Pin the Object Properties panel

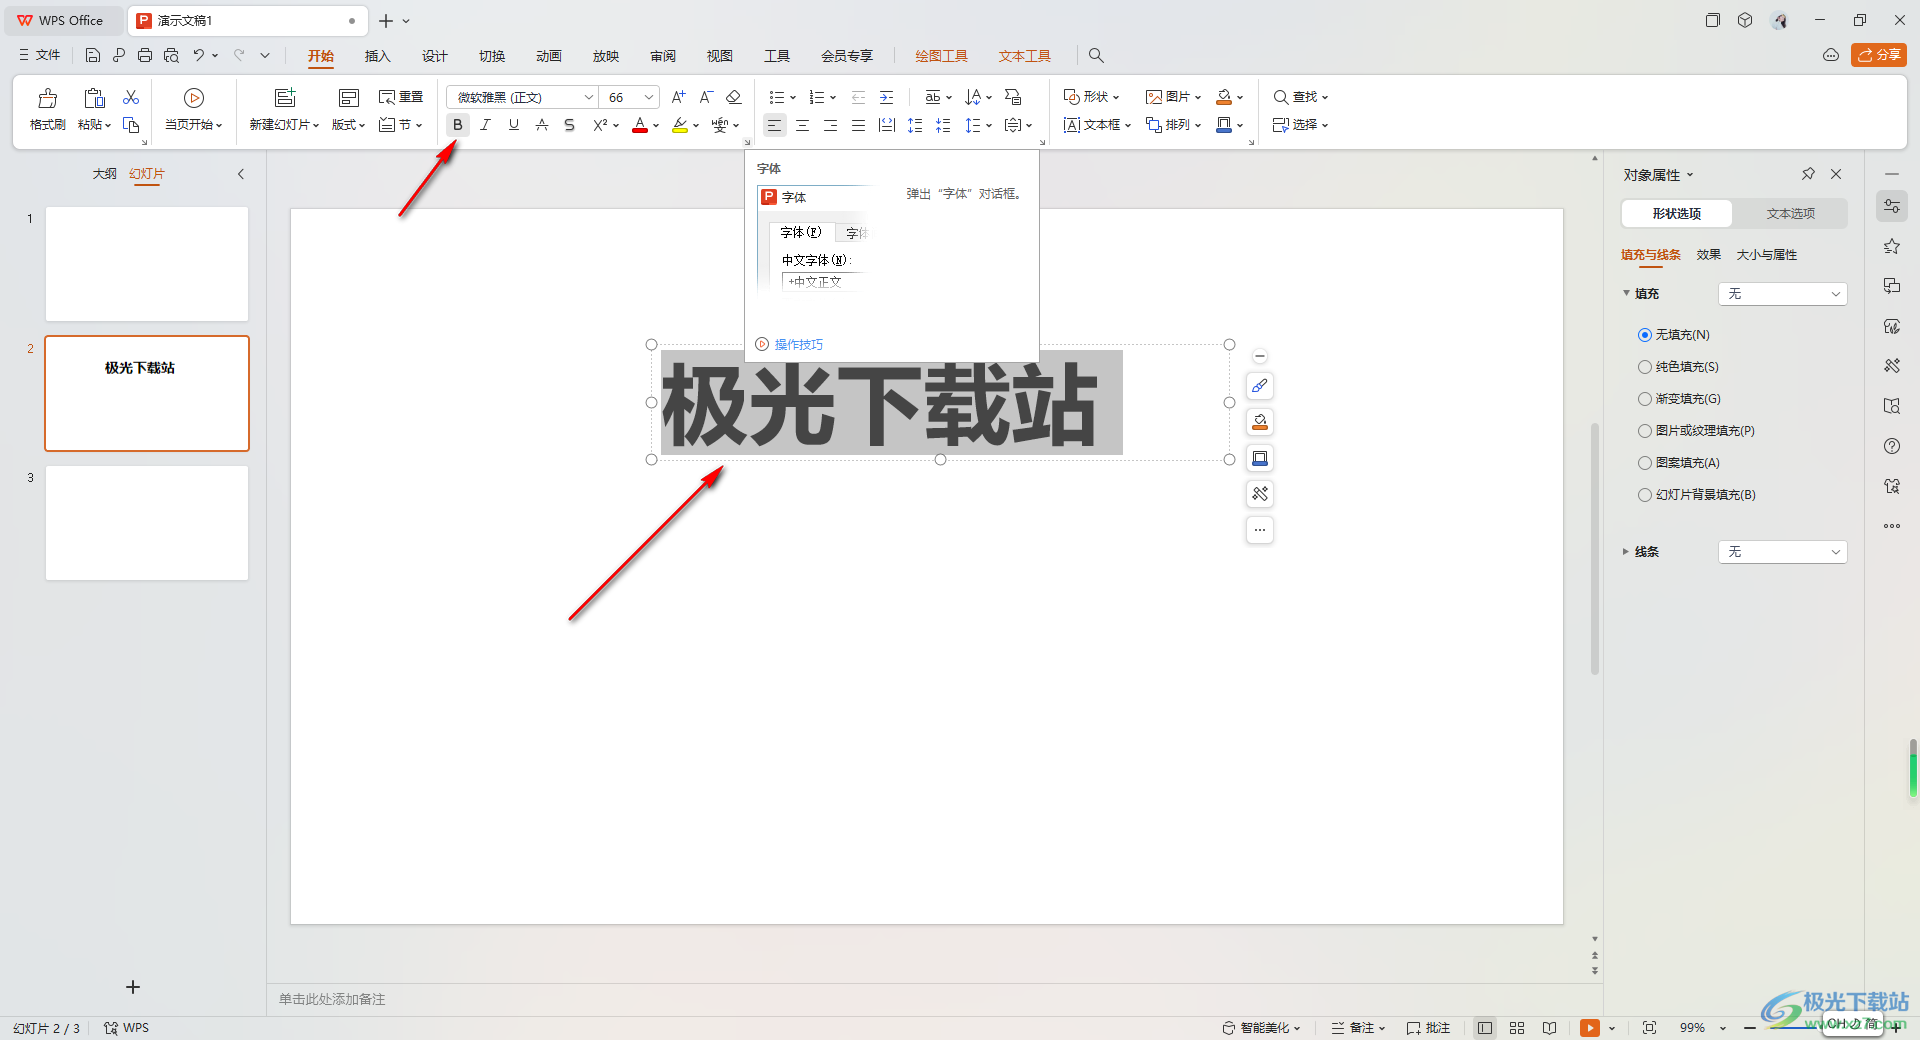[x=1808, y=174]
